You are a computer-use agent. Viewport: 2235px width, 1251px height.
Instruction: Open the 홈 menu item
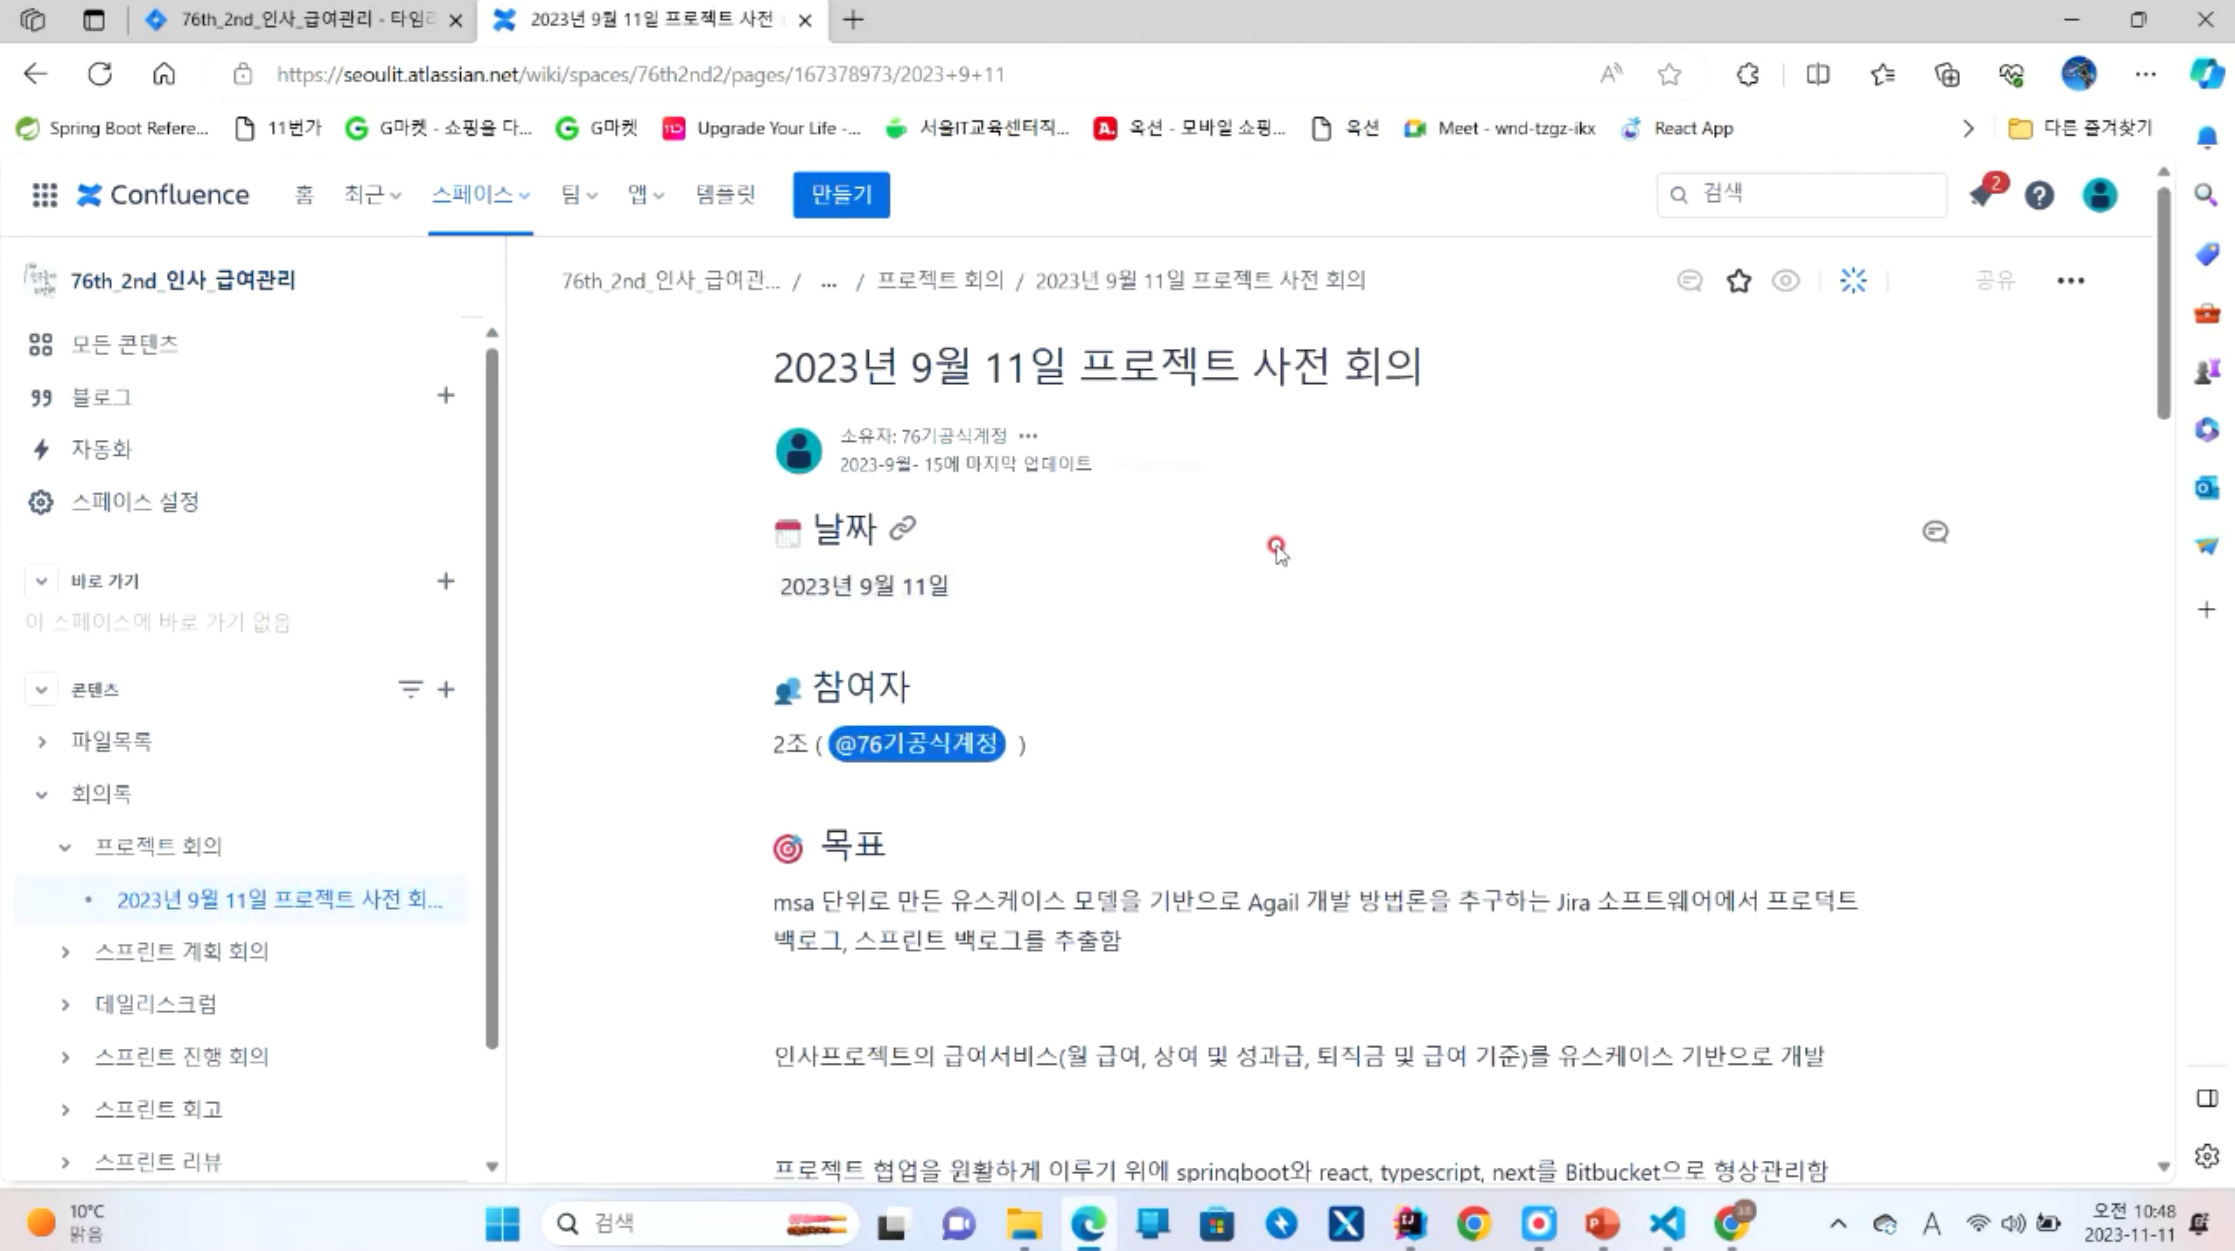[x=304, y=195]
